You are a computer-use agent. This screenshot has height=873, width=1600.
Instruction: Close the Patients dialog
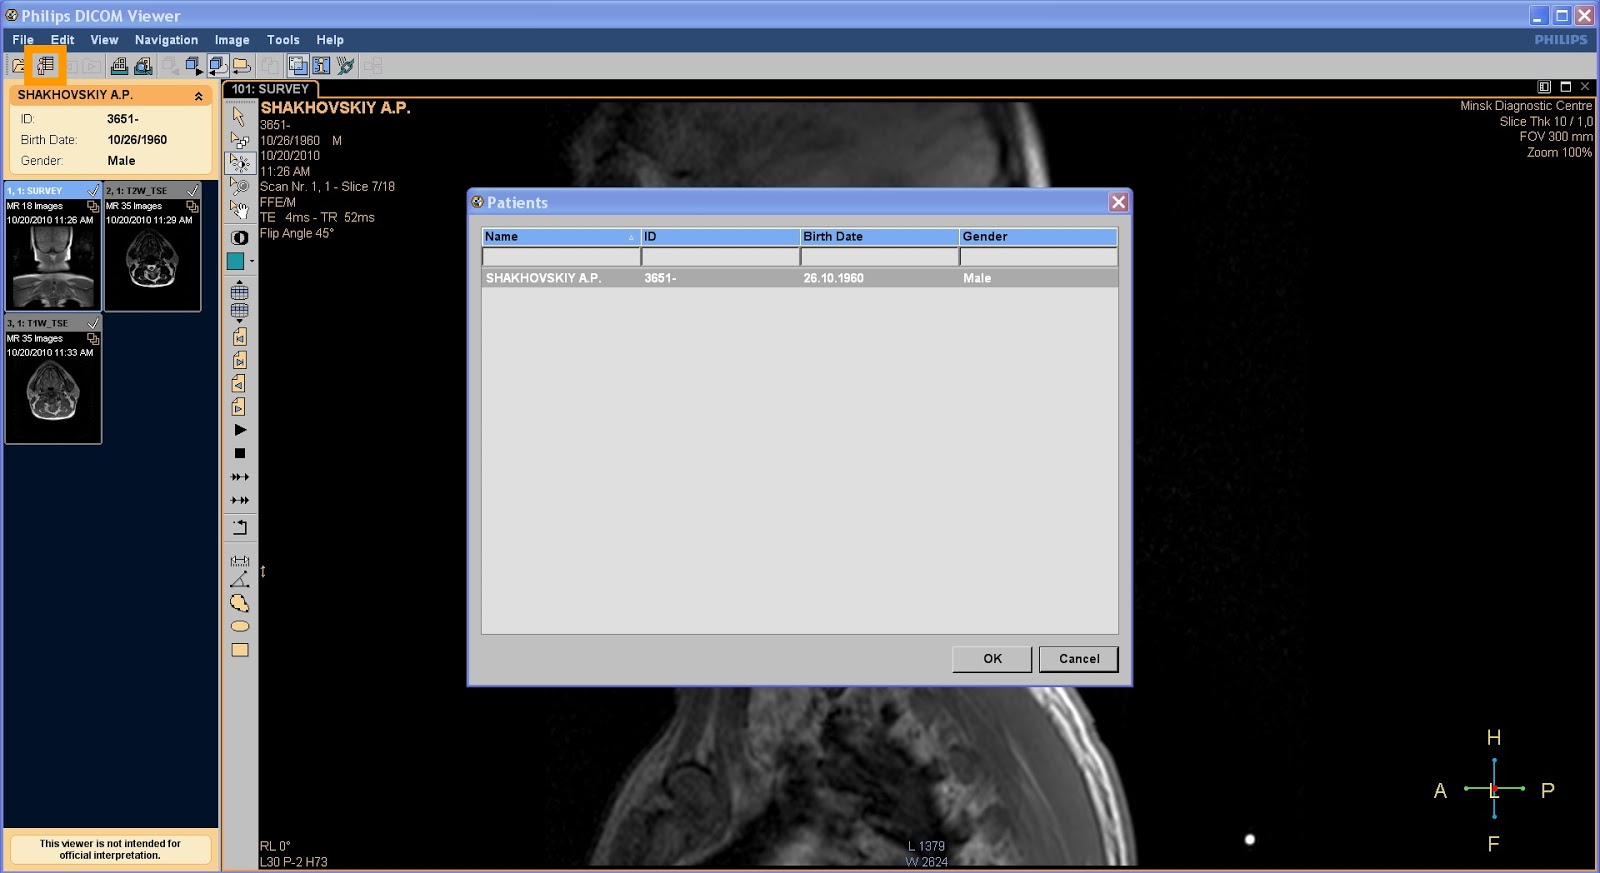(1118, 202)
